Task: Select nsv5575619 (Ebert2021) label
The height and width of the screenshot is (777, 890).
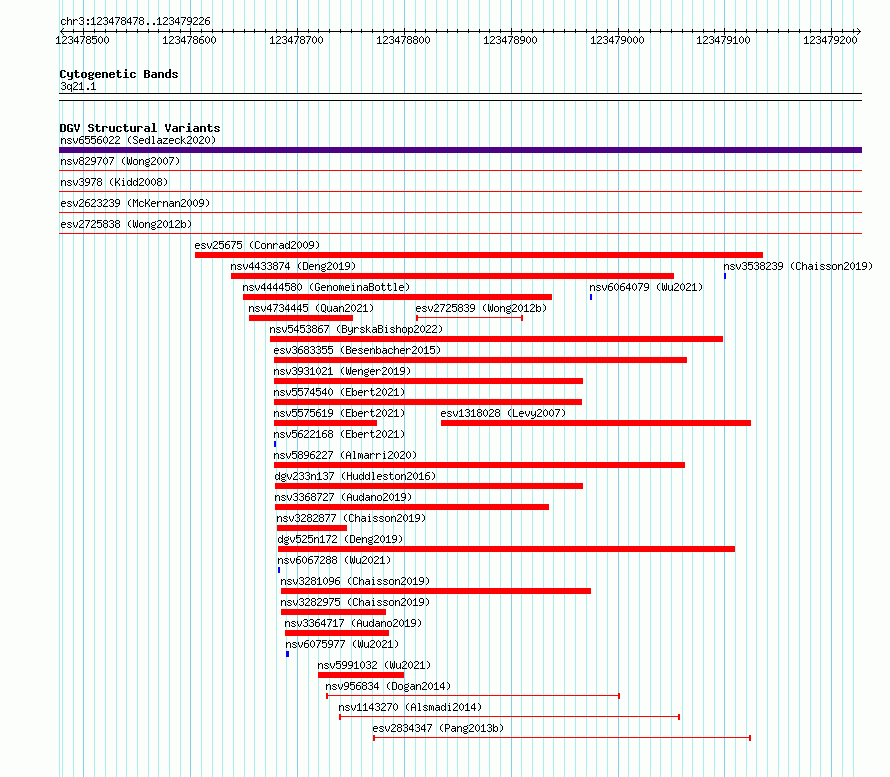Action: point(339,413)
